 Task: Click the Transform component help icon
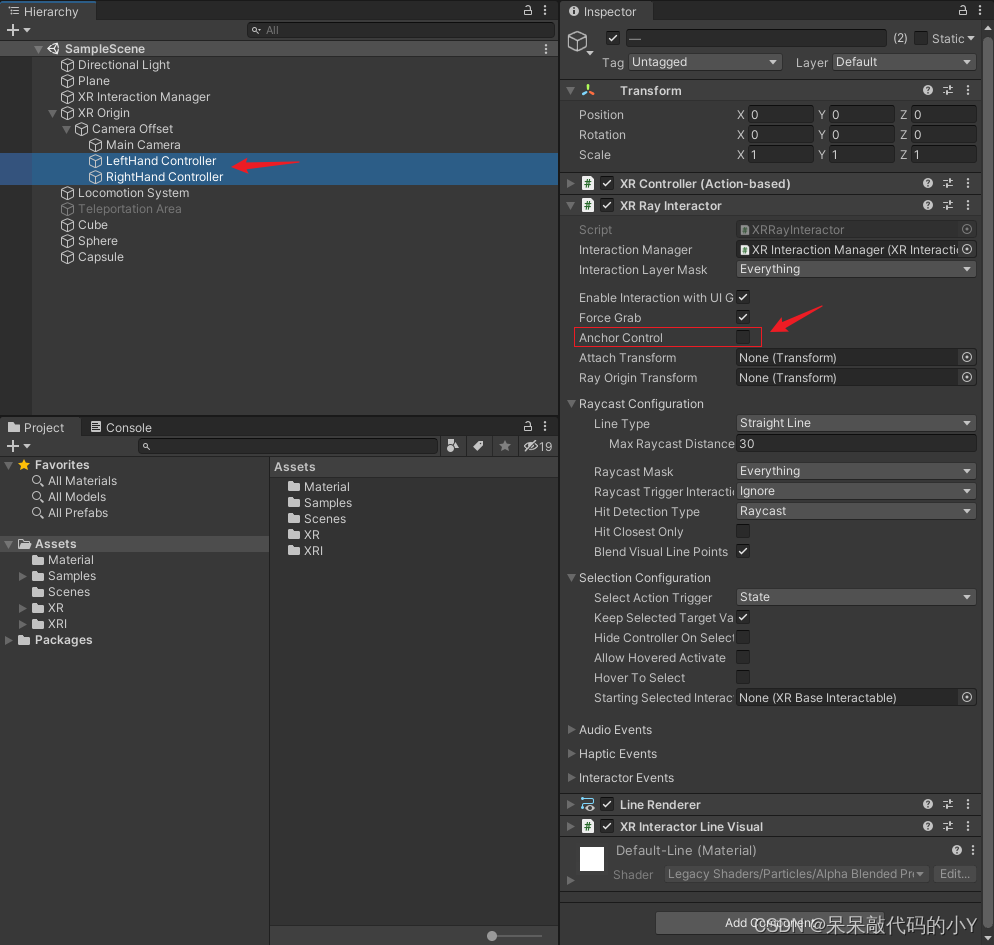tap(928, 90)
